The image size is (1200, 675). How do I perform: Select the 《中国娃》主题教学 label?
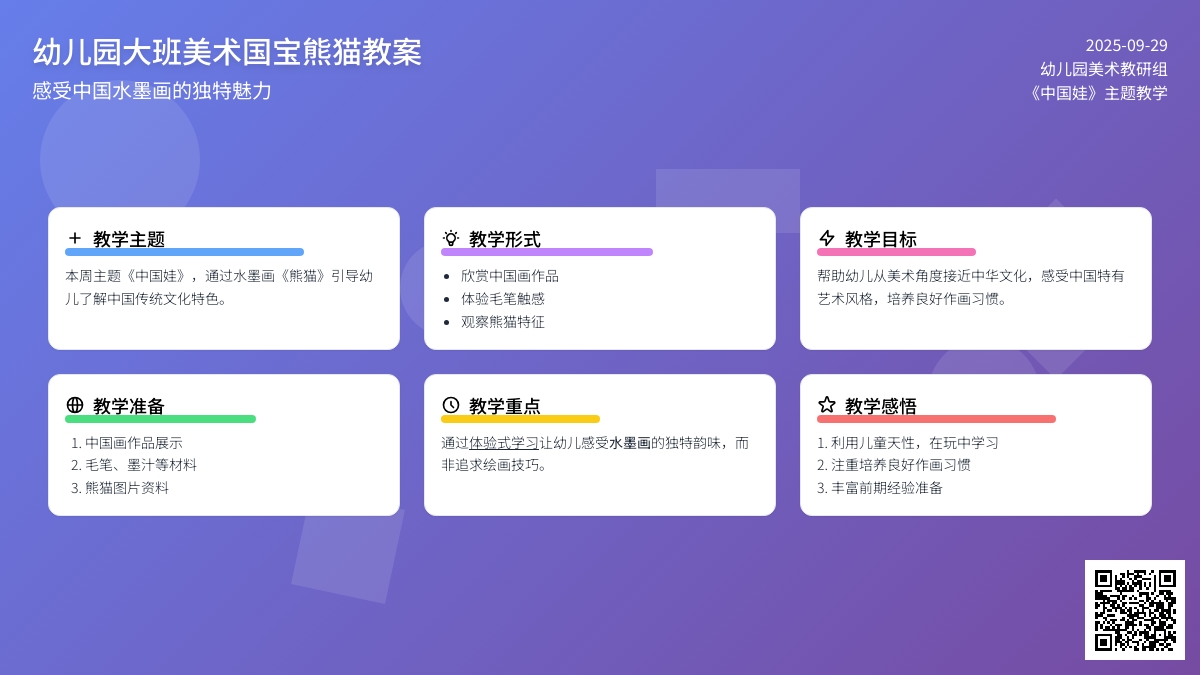tap(1097, 93)
